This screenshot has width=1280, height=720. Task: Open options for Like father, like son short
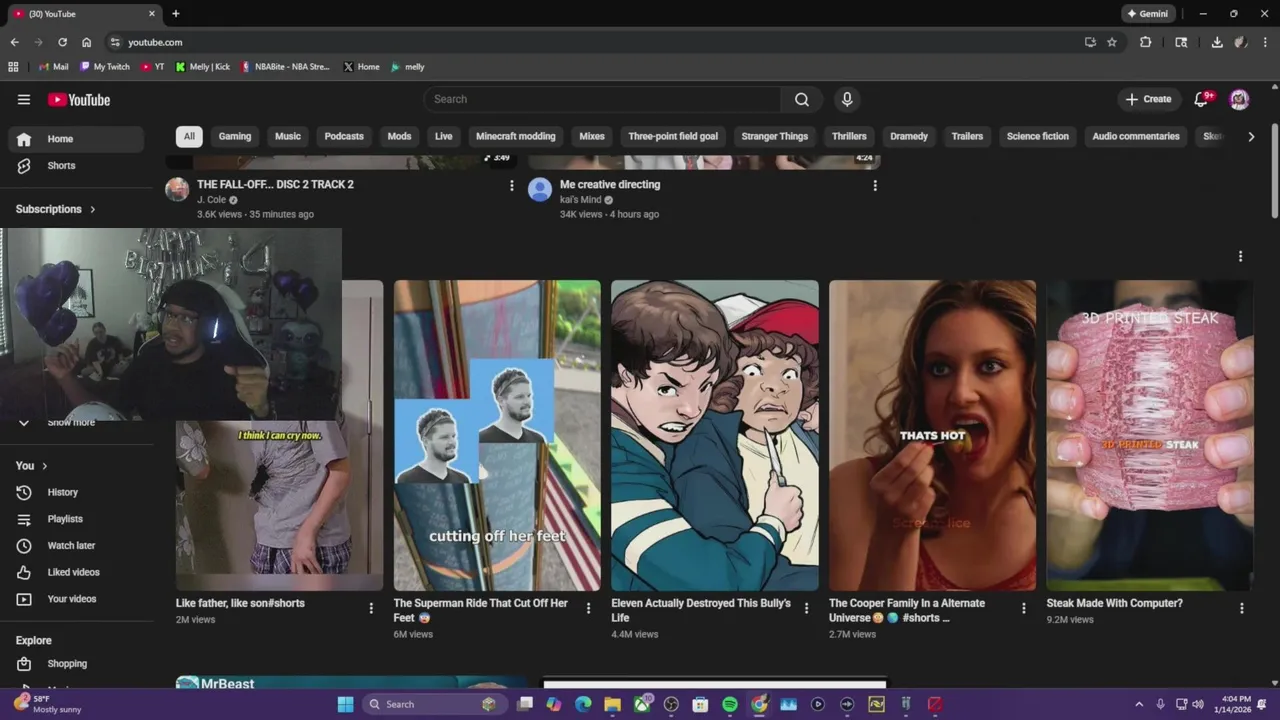click(371, 608)
